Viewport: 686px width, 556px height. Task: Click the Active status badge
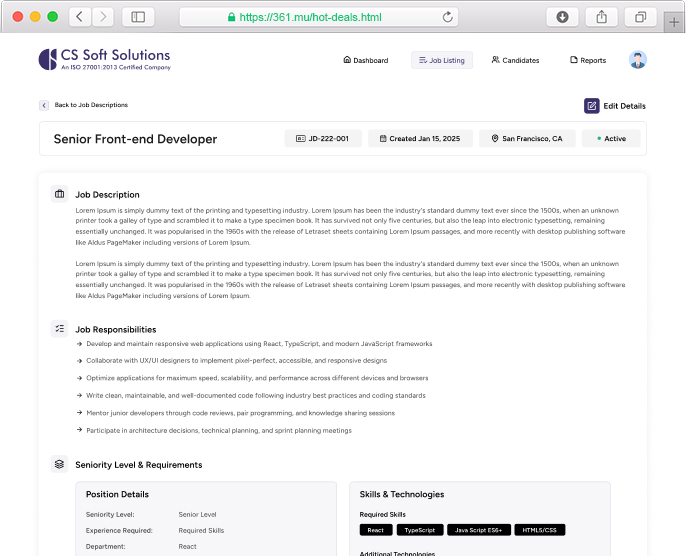611,139
